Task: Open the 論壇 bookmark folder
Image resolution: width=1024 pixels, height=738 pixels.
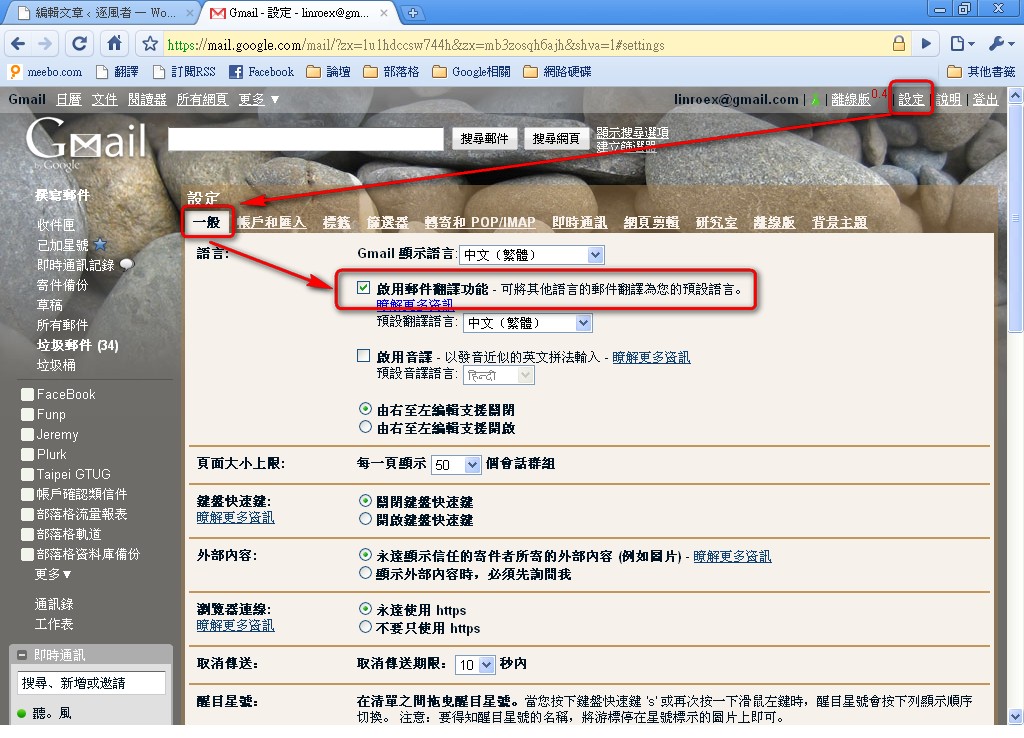Action: pos(328,72)
